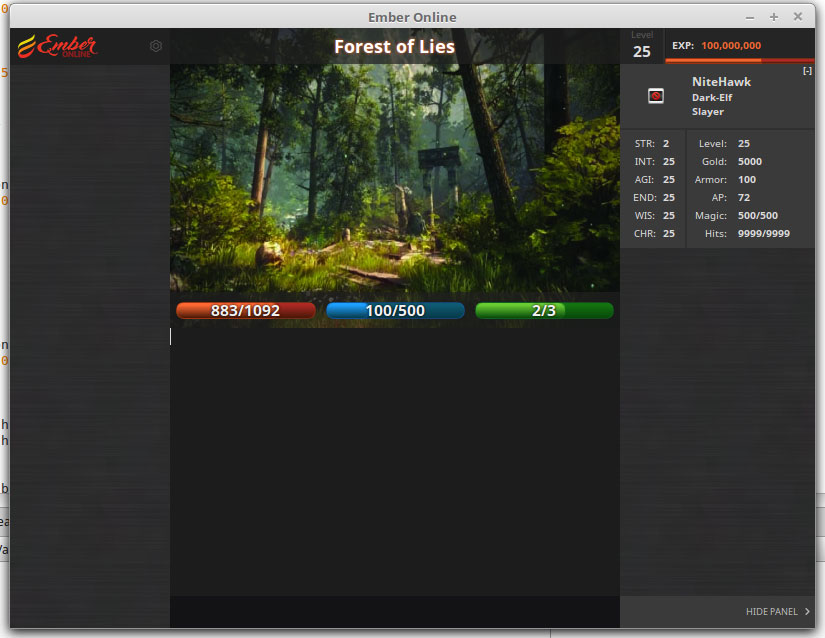
Task: Click the Forest of Lies title
Action: (394, 47)
